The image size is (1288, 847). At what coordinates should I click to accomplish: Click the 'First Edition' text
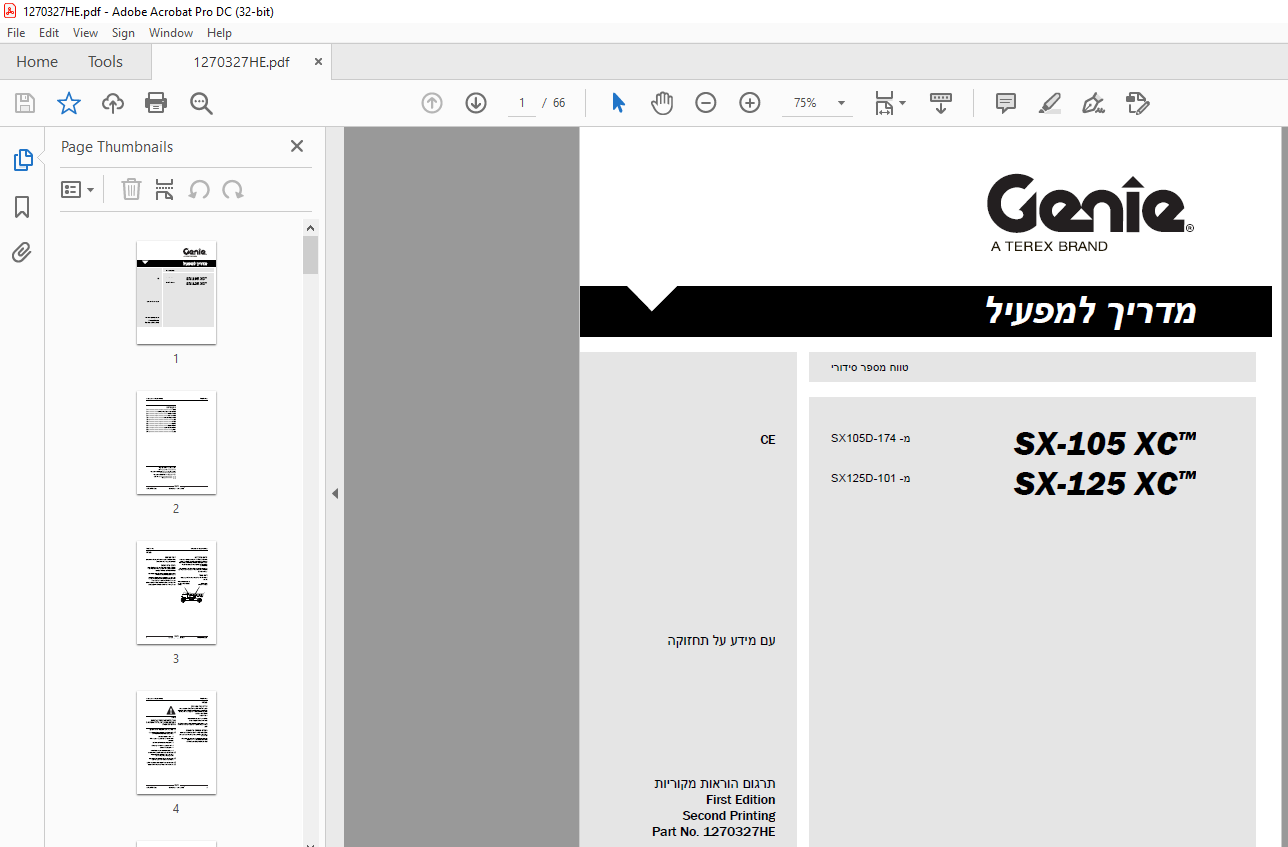tap(740, 800)
